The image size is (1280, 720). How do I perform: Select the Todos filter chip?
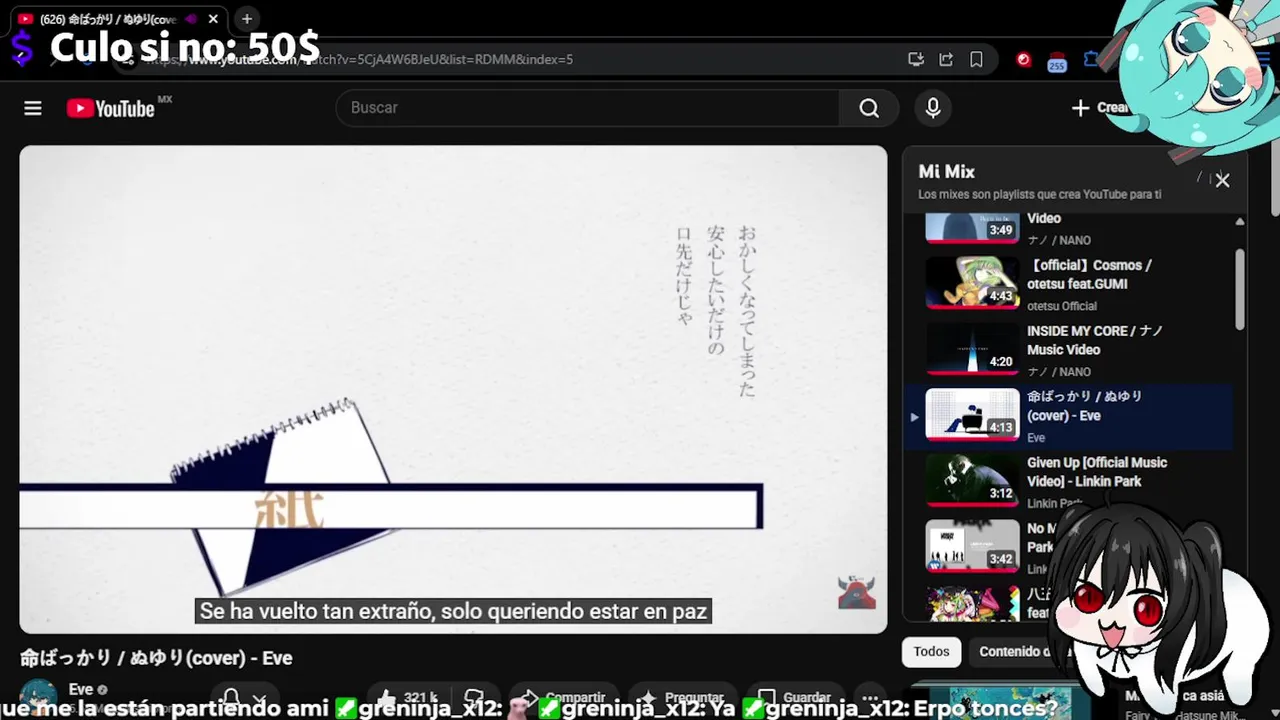click(931, 652)
